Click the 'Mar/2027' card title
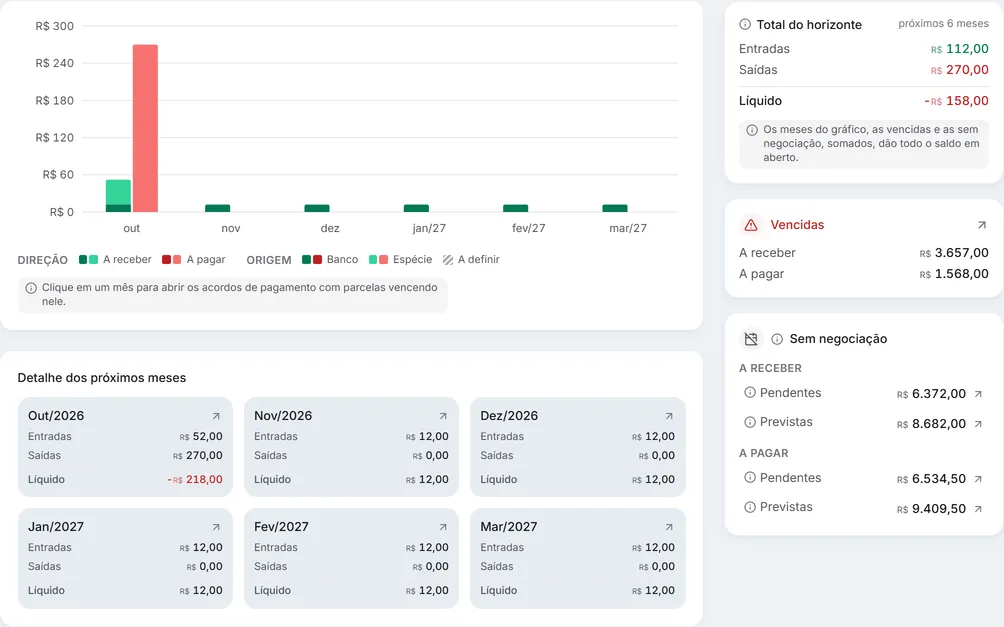Screen dimensions: 1004x627 click(508, 526)
